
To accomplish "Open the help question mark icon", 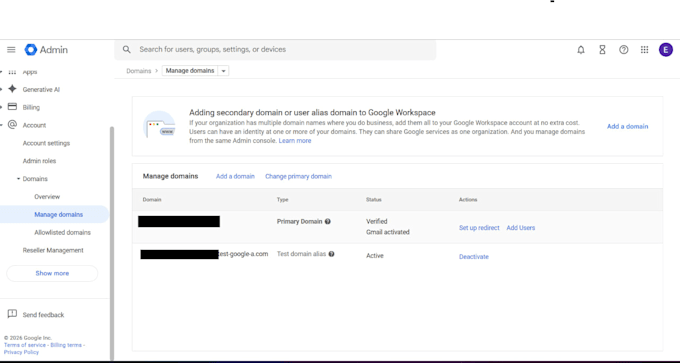I will pos(623,50).
